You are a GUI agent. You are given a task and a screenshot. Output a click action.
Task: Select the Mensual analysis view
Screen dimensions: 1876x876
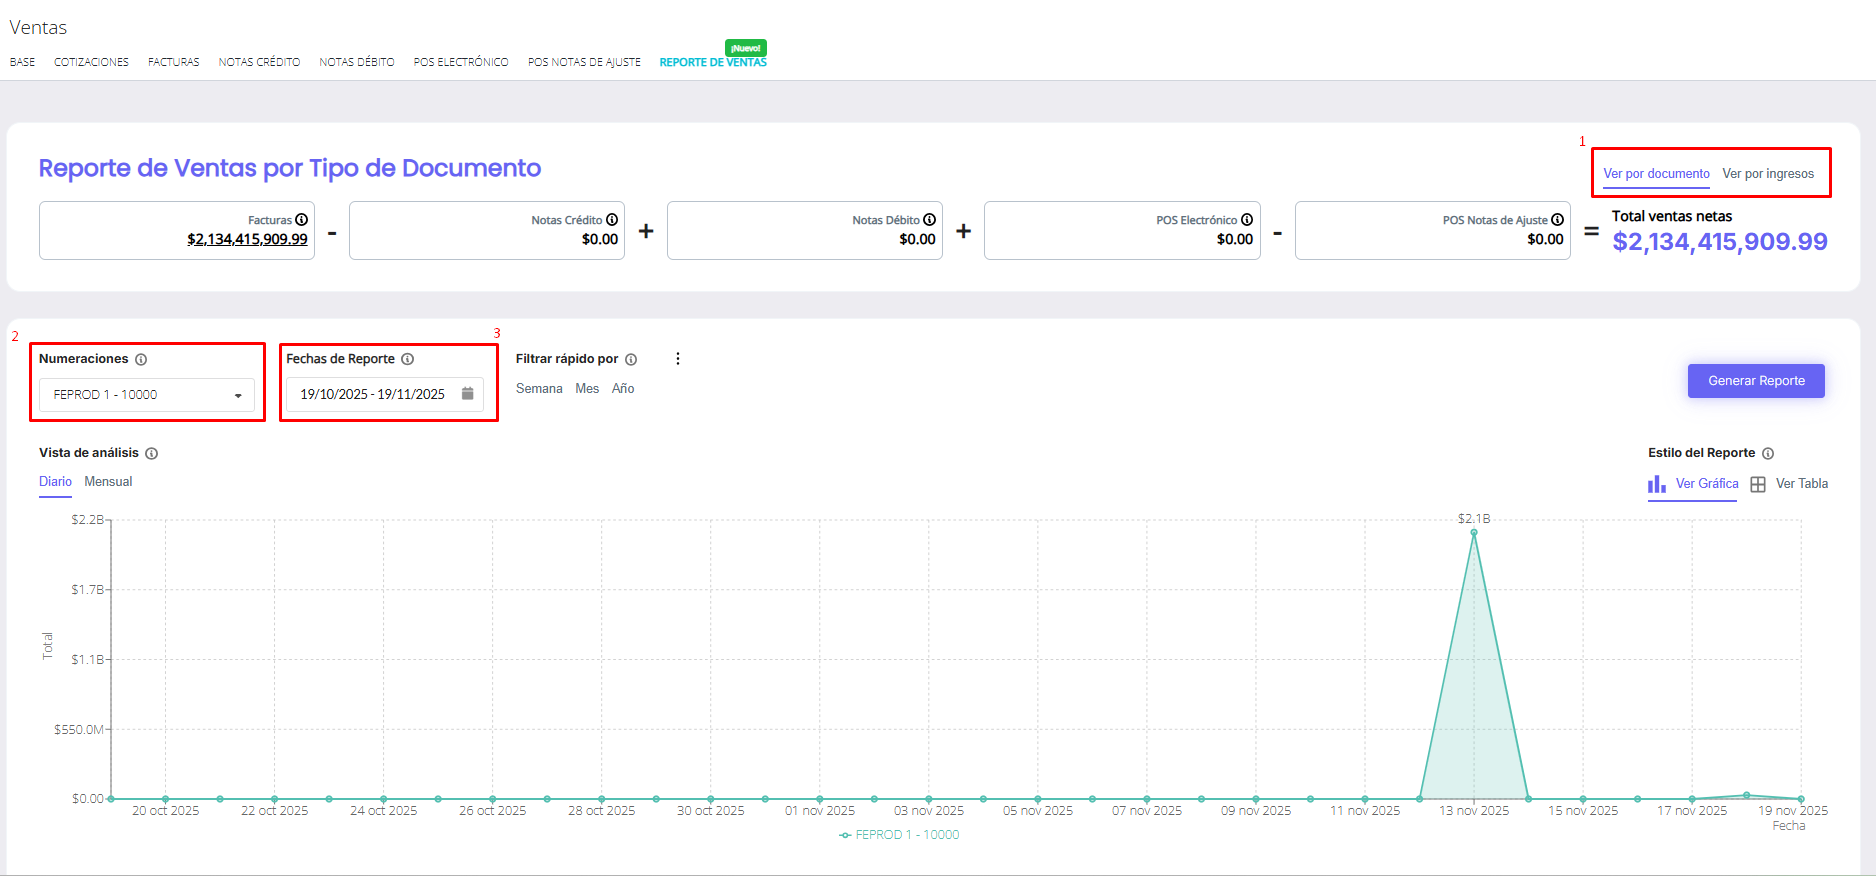[108, 482]
